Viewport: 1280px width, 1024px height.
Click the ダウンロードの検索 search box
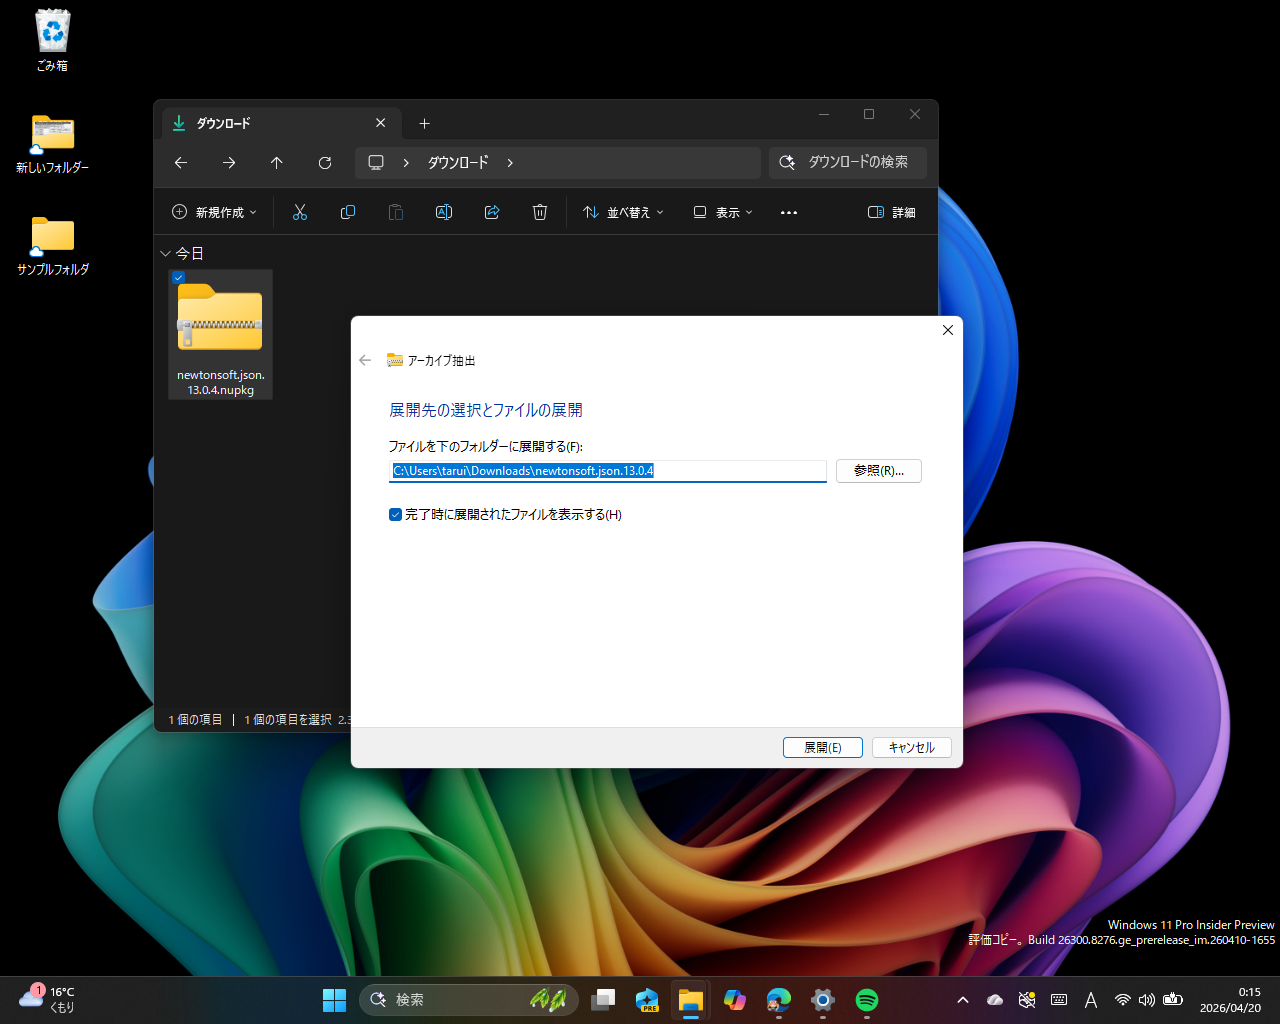point(848,163)
